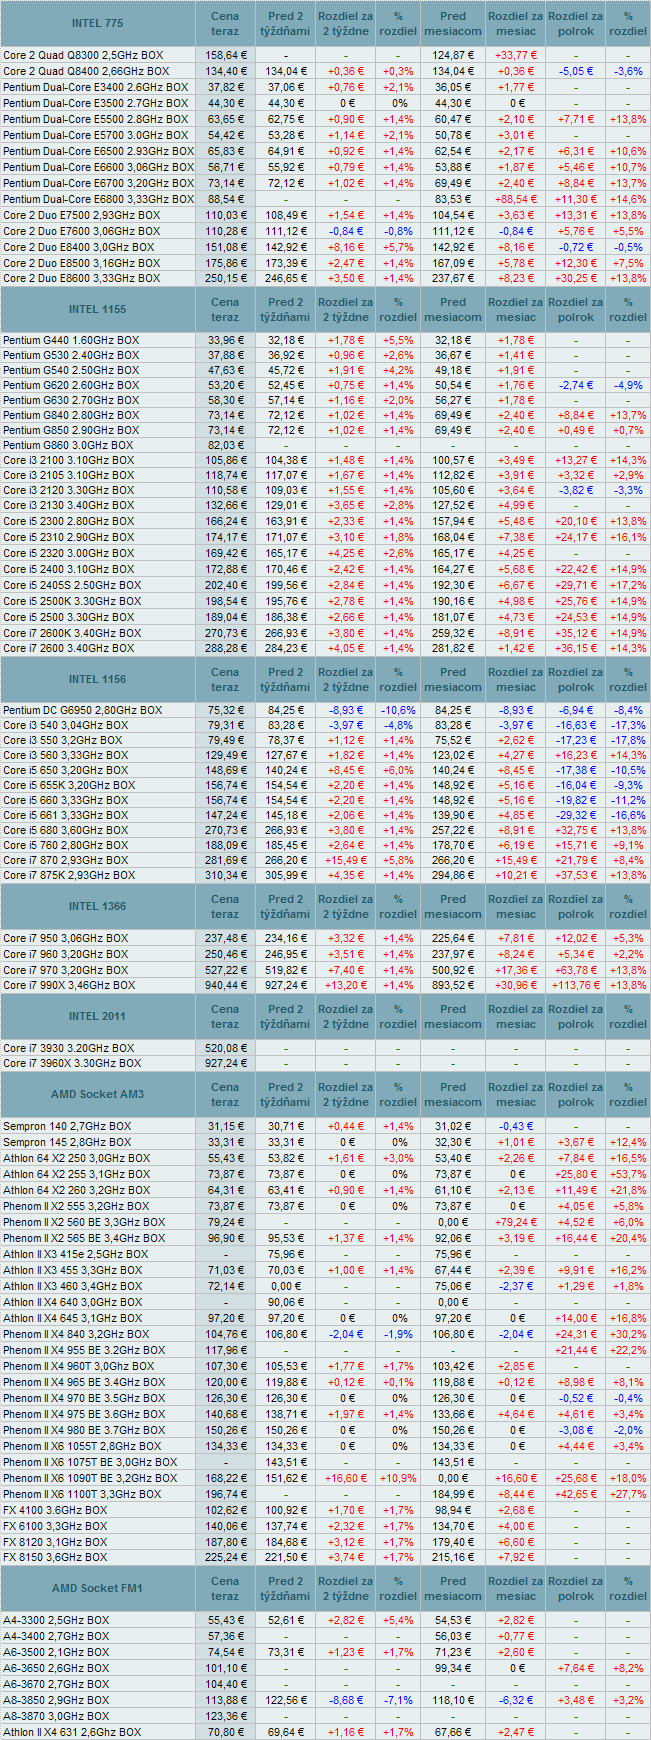The image size is (651, 1740).
Task: Click the INTEL 2011 section header
Action: pyautogui.click(x=98, y=1016)
